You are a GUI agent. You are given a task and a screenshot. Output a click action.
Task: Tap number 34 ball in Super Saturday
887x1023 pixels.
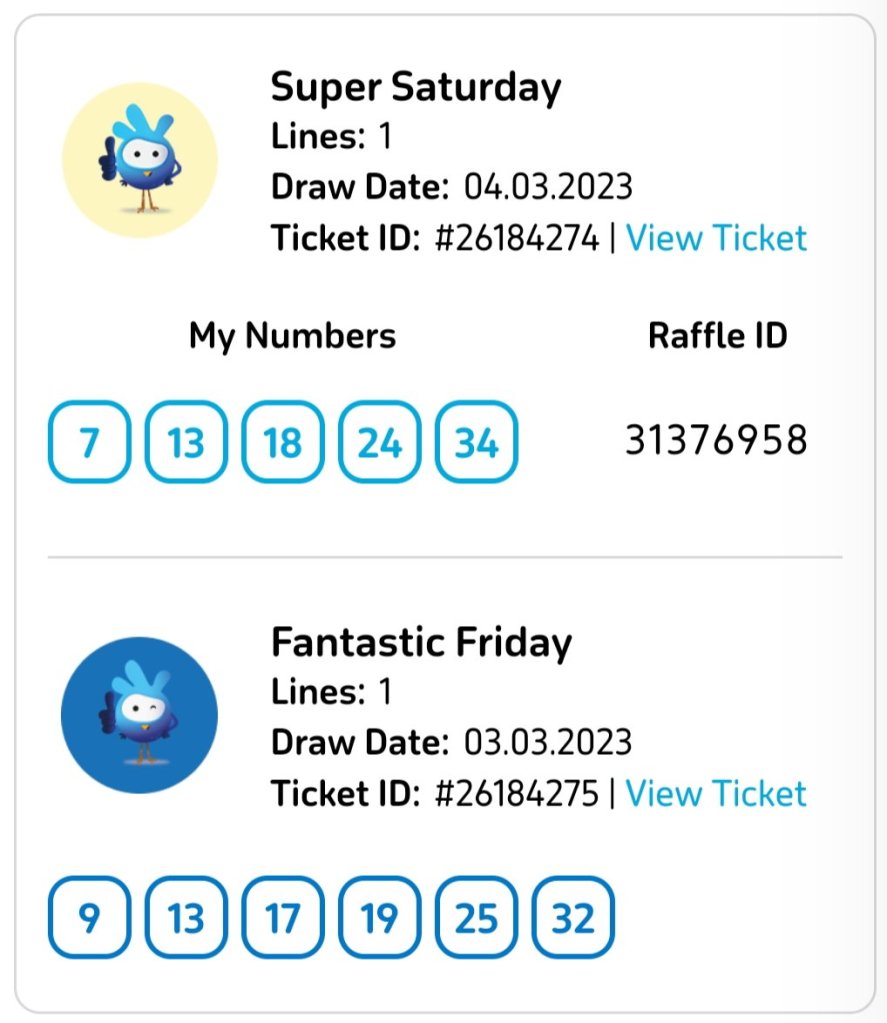(477, 441)
